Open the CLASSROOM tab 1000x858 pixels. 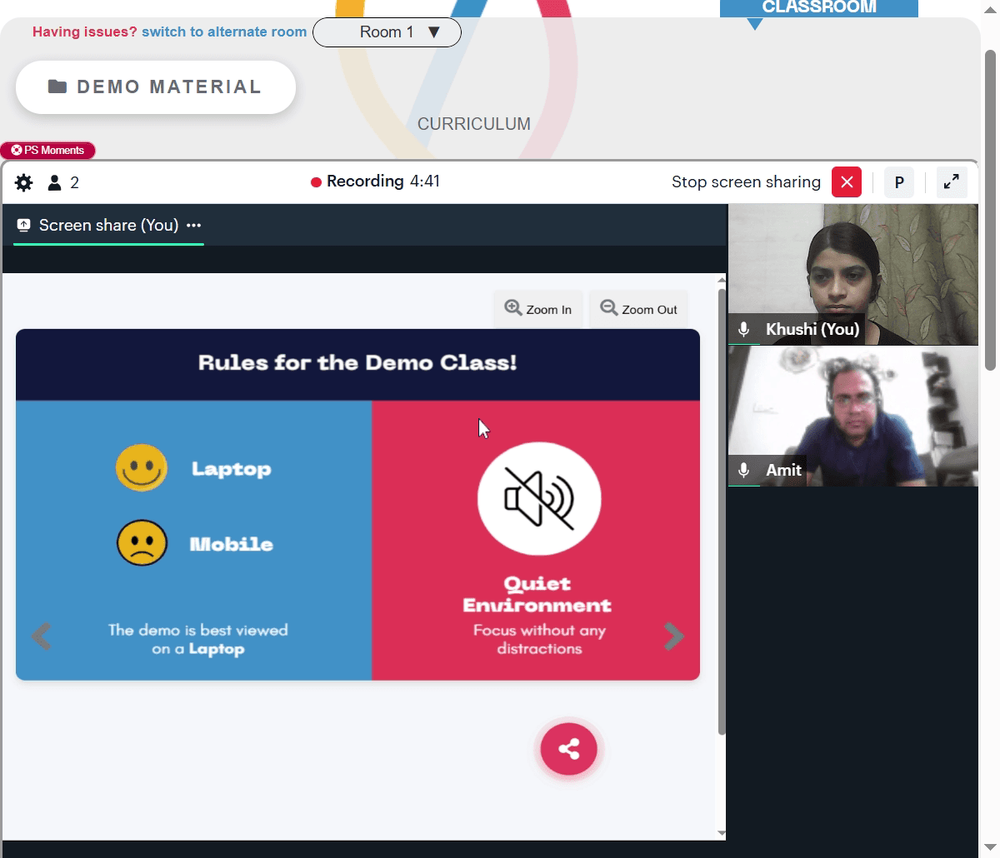[x=819, y=8]
